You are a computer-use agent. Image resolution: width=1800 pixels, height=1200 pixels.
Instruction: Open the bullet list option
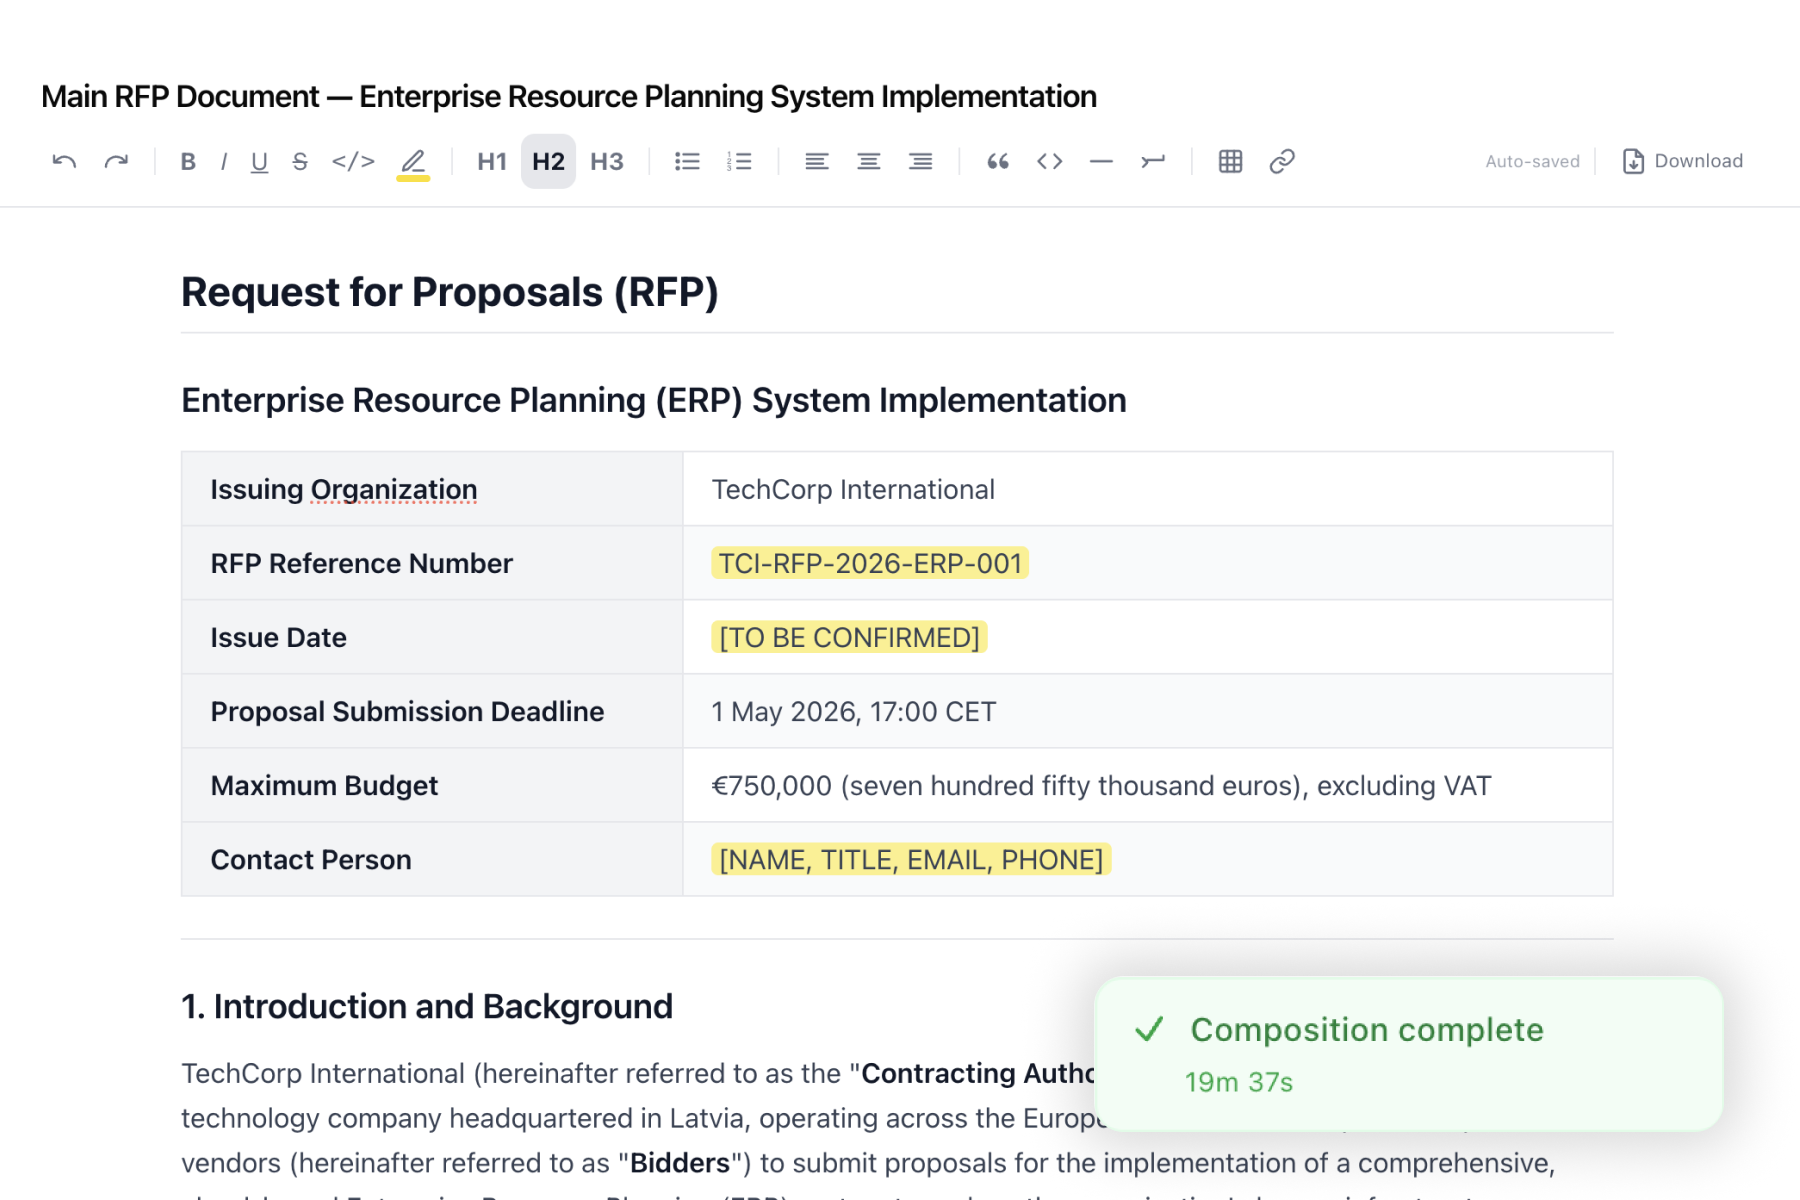[687, 160]
